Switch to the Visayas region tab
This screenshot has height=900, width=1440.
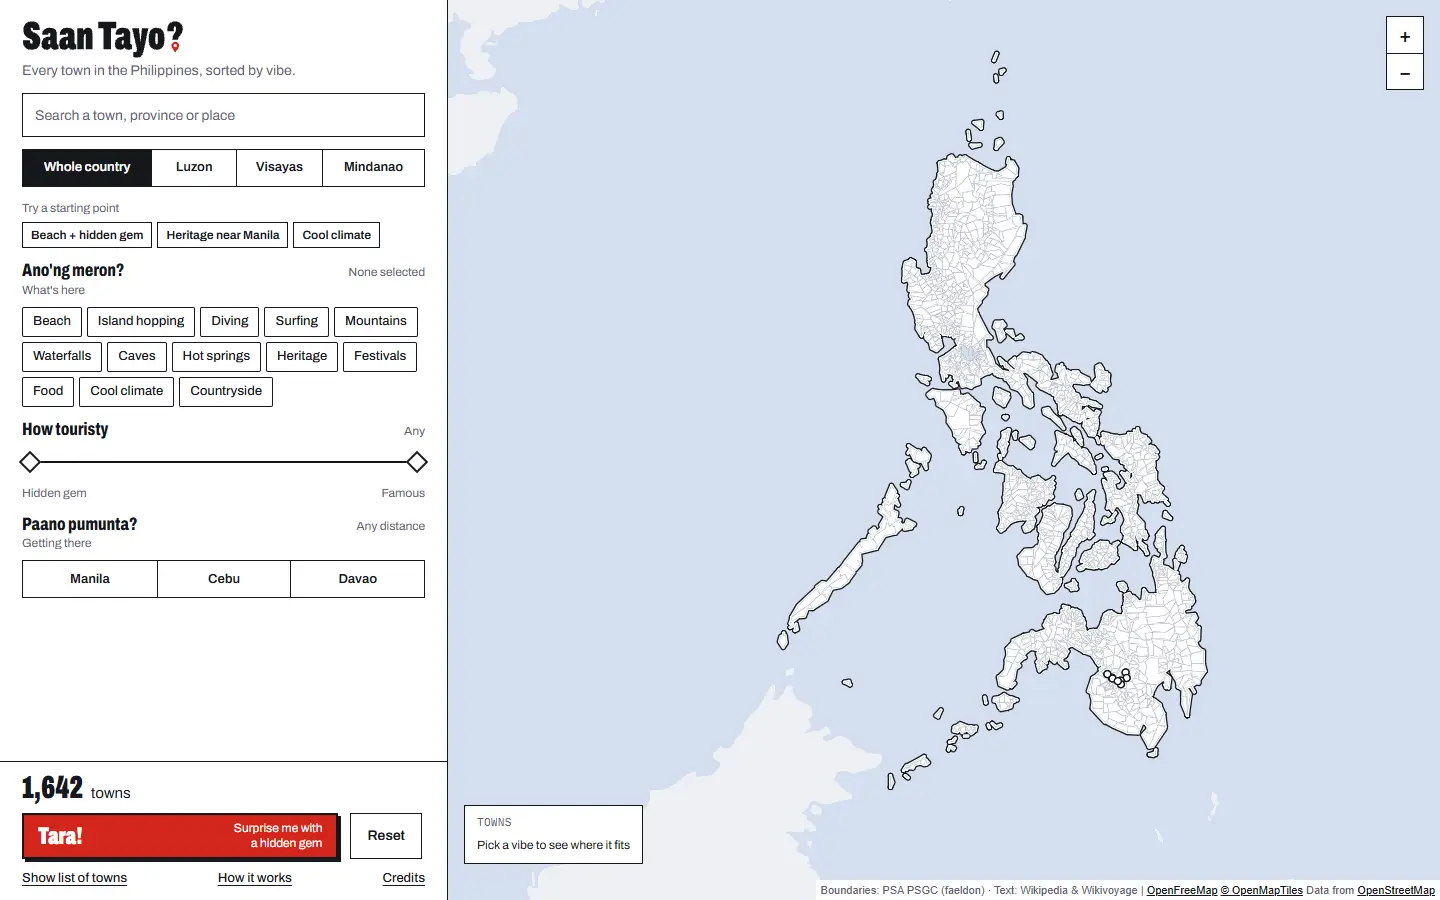tap(279, 167)
